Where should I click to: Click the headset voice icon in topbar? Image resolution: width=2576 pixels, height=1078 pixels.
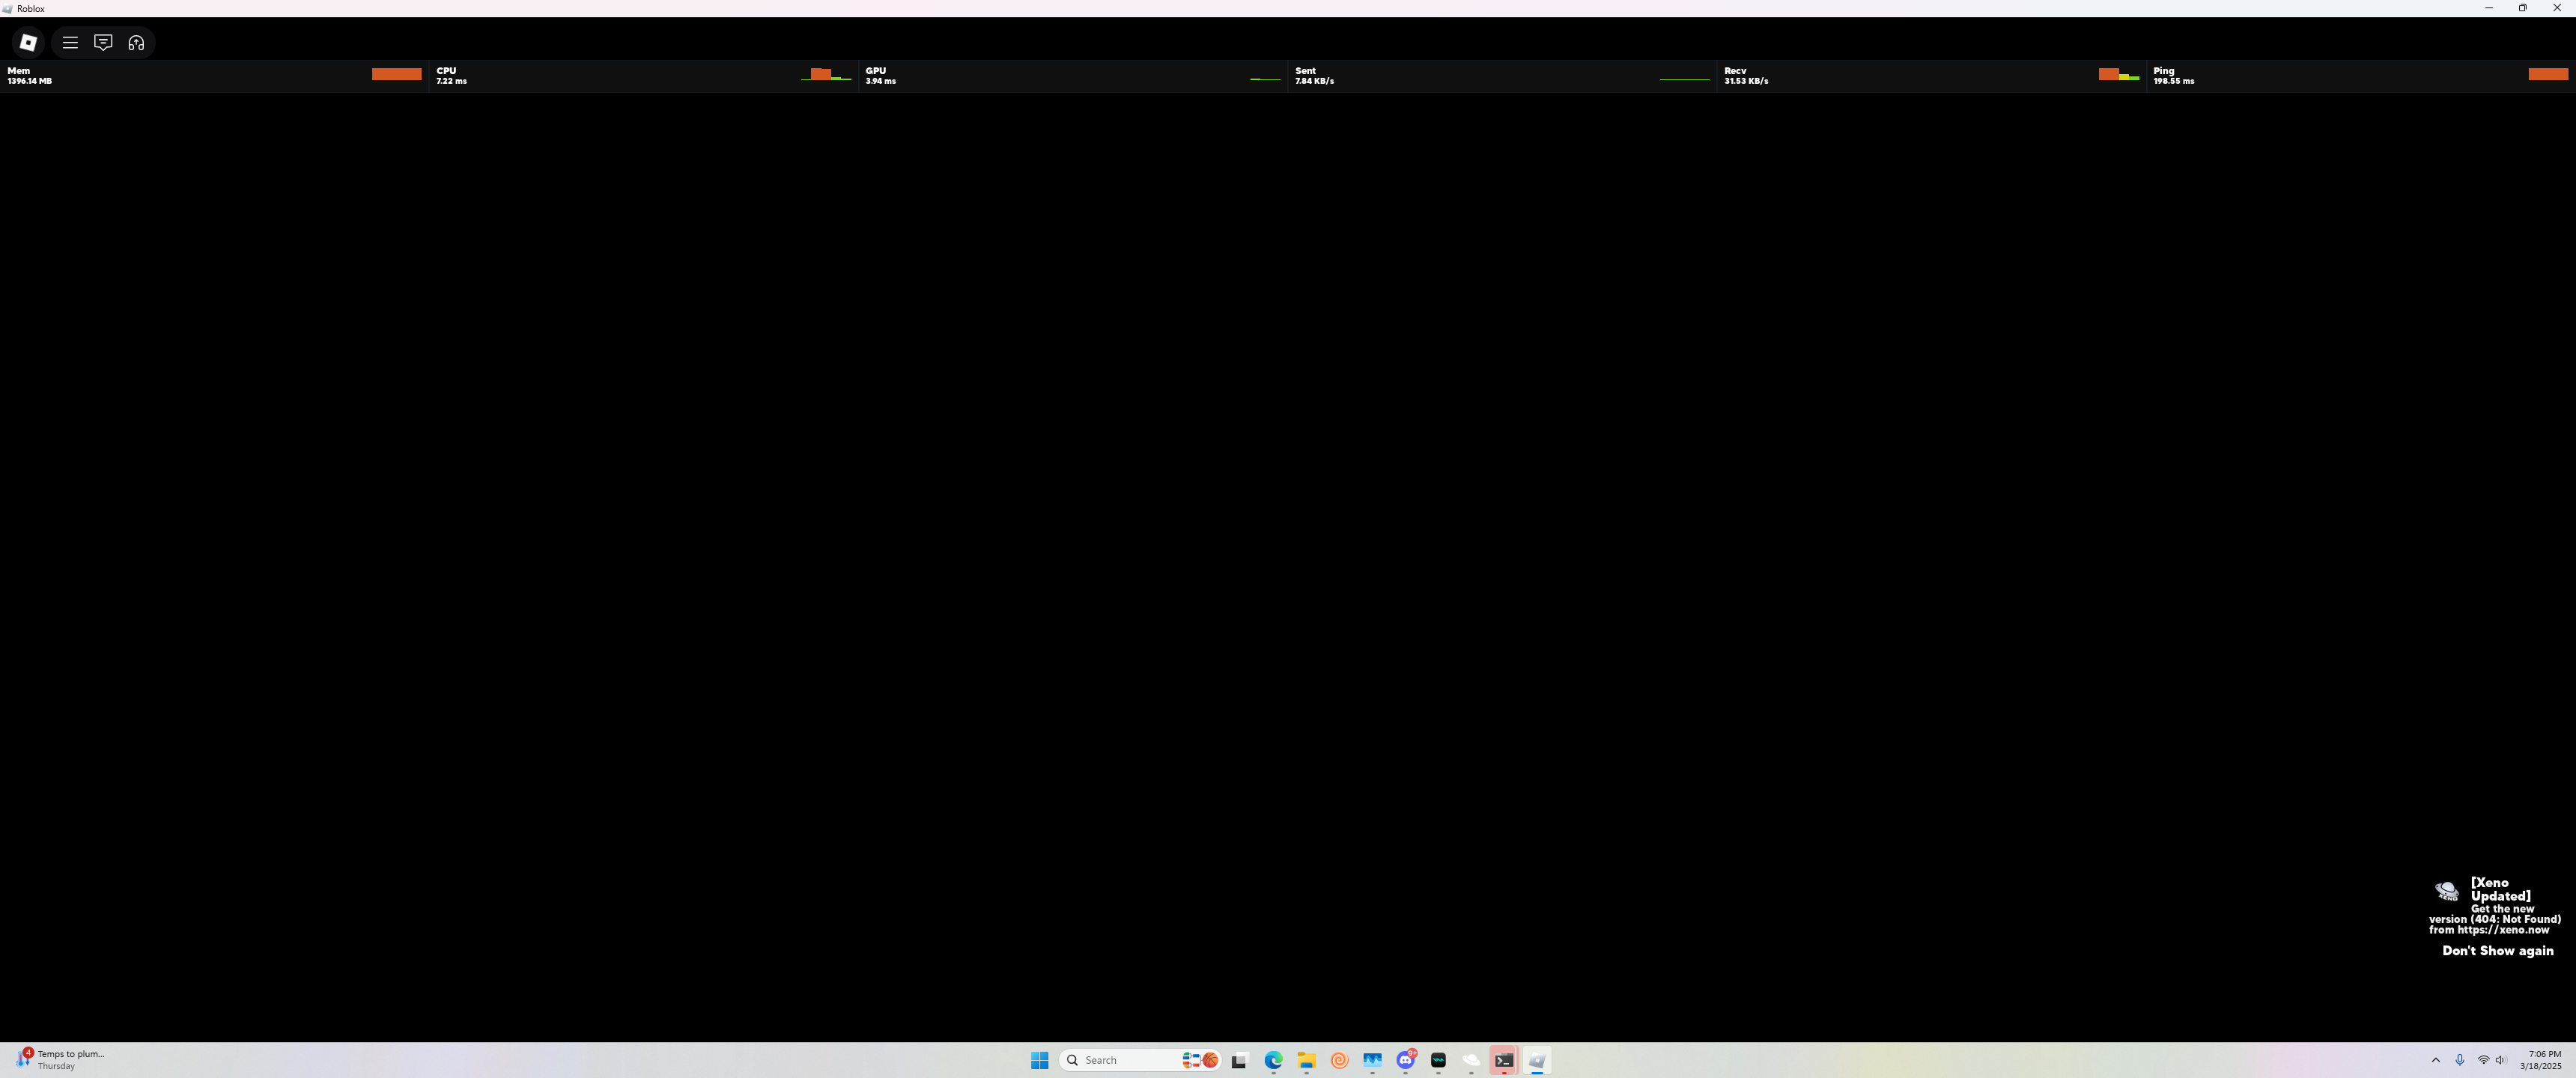click(136, 42)
